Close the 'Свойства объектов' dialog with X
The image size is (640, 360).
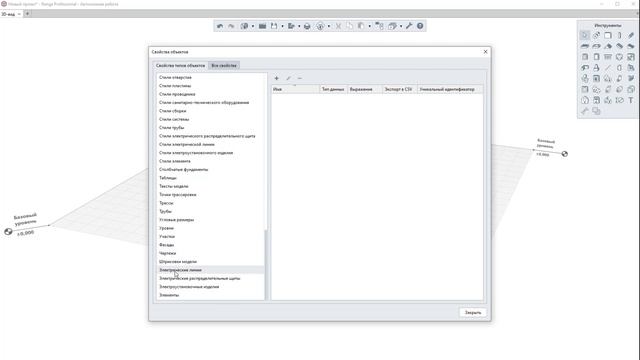click(x=485, y=52)
